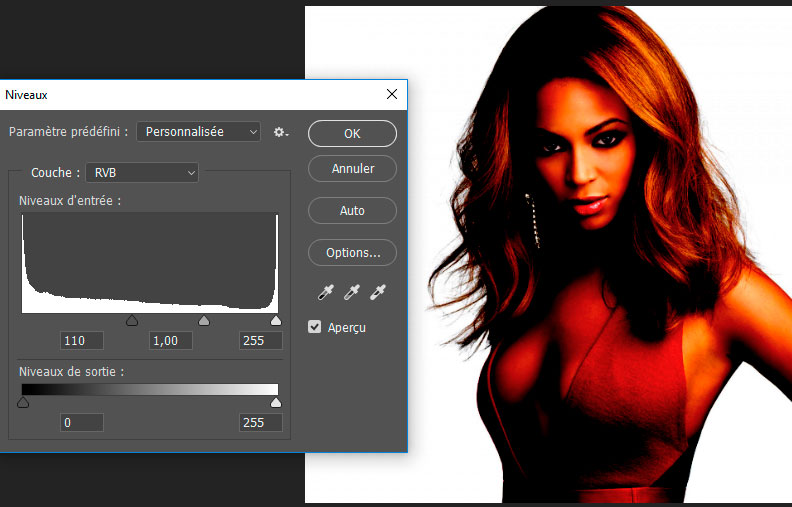The height and width of the screenshot is (507, 792).
Task: Select the white point eyedropper
Action: (x=377, y=293)
